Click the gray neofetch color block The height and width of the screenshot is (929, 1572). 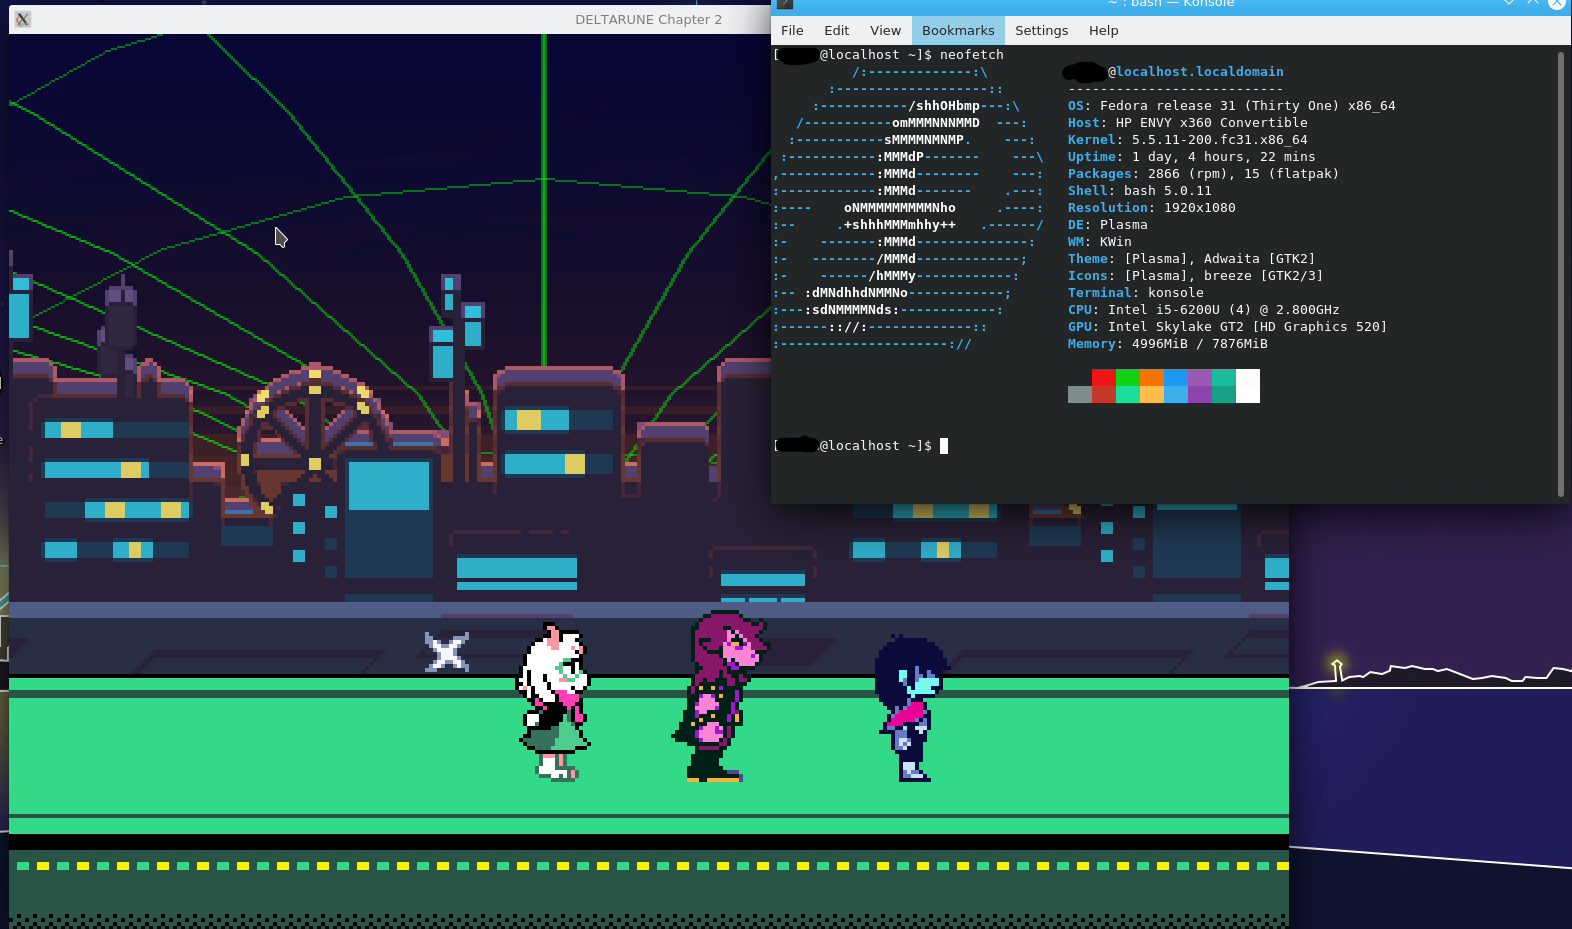point(1079,394)
